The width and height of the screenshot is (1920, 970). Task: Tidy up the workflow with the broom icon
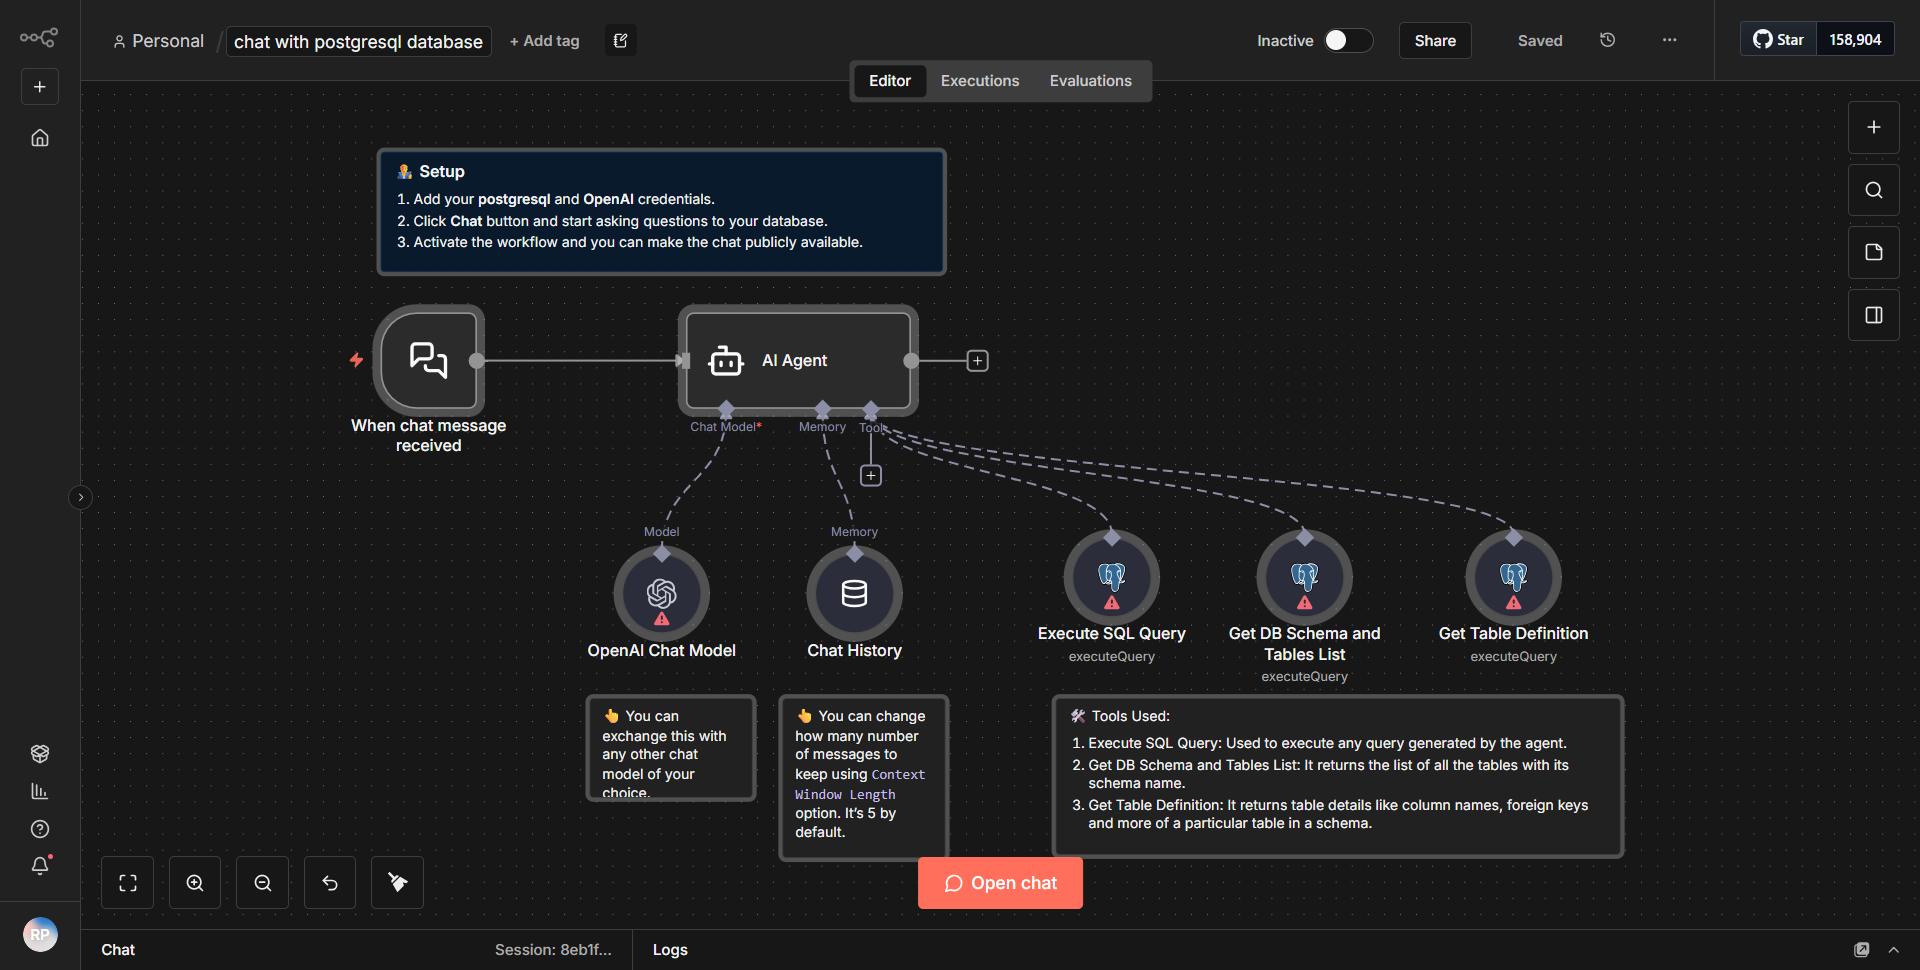coord(396,882)
